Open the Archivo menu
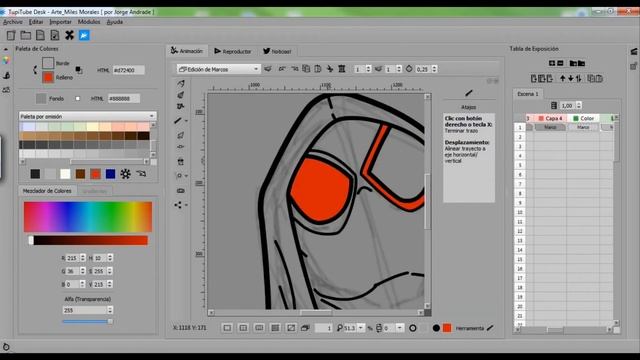 click(13, 22)
